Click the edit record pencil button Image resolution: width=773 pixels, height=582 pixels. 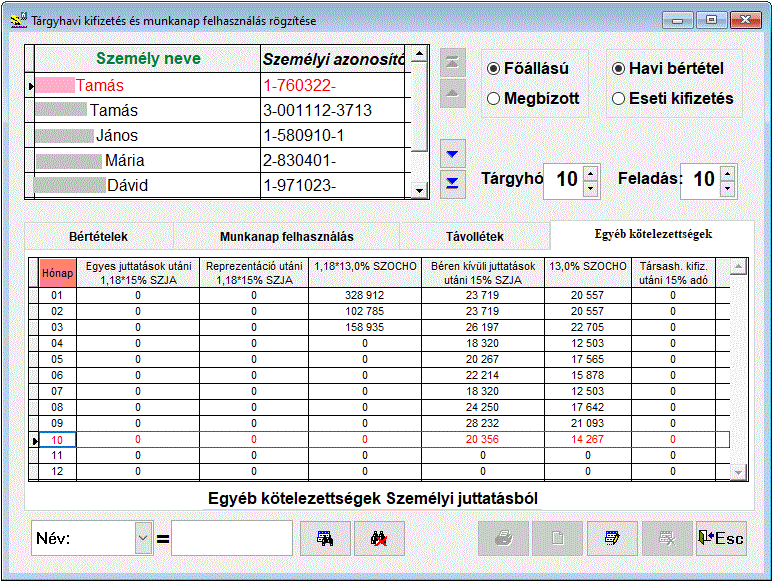coord(612,539)
